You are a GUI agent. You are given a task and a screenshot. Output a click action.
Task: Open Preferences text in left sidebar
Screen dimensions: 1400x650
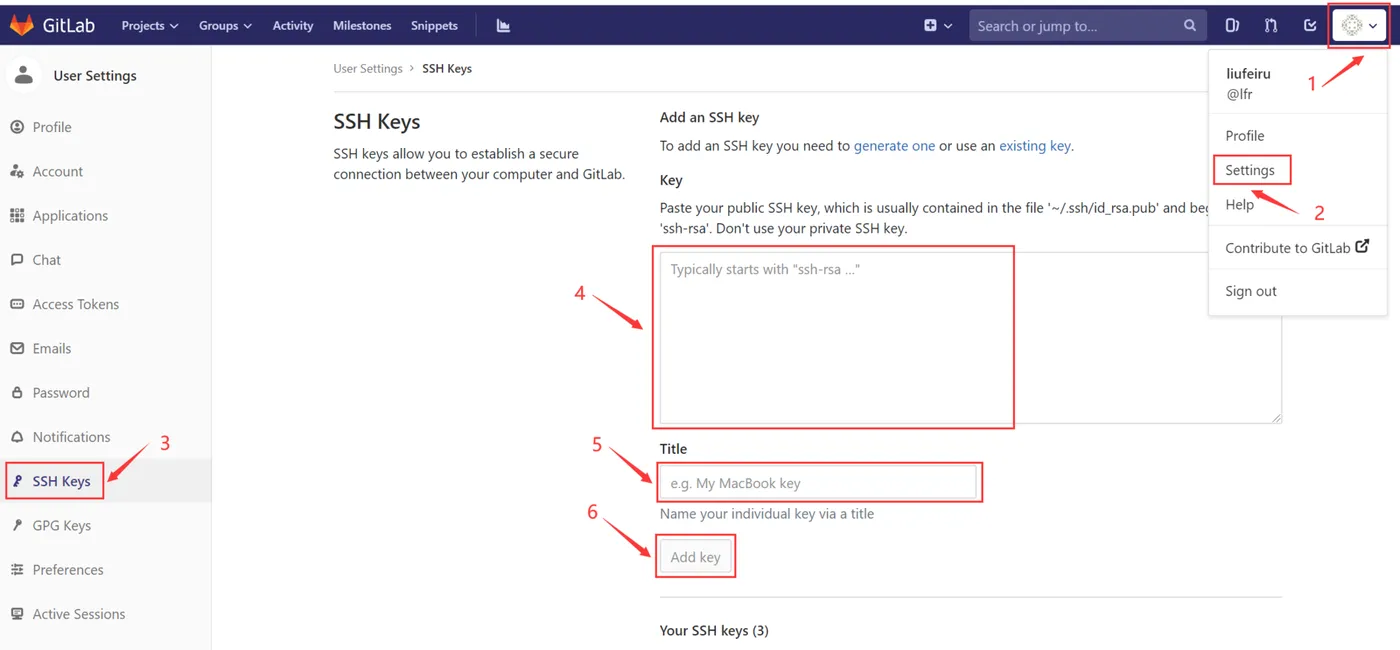tap(68, 569)
